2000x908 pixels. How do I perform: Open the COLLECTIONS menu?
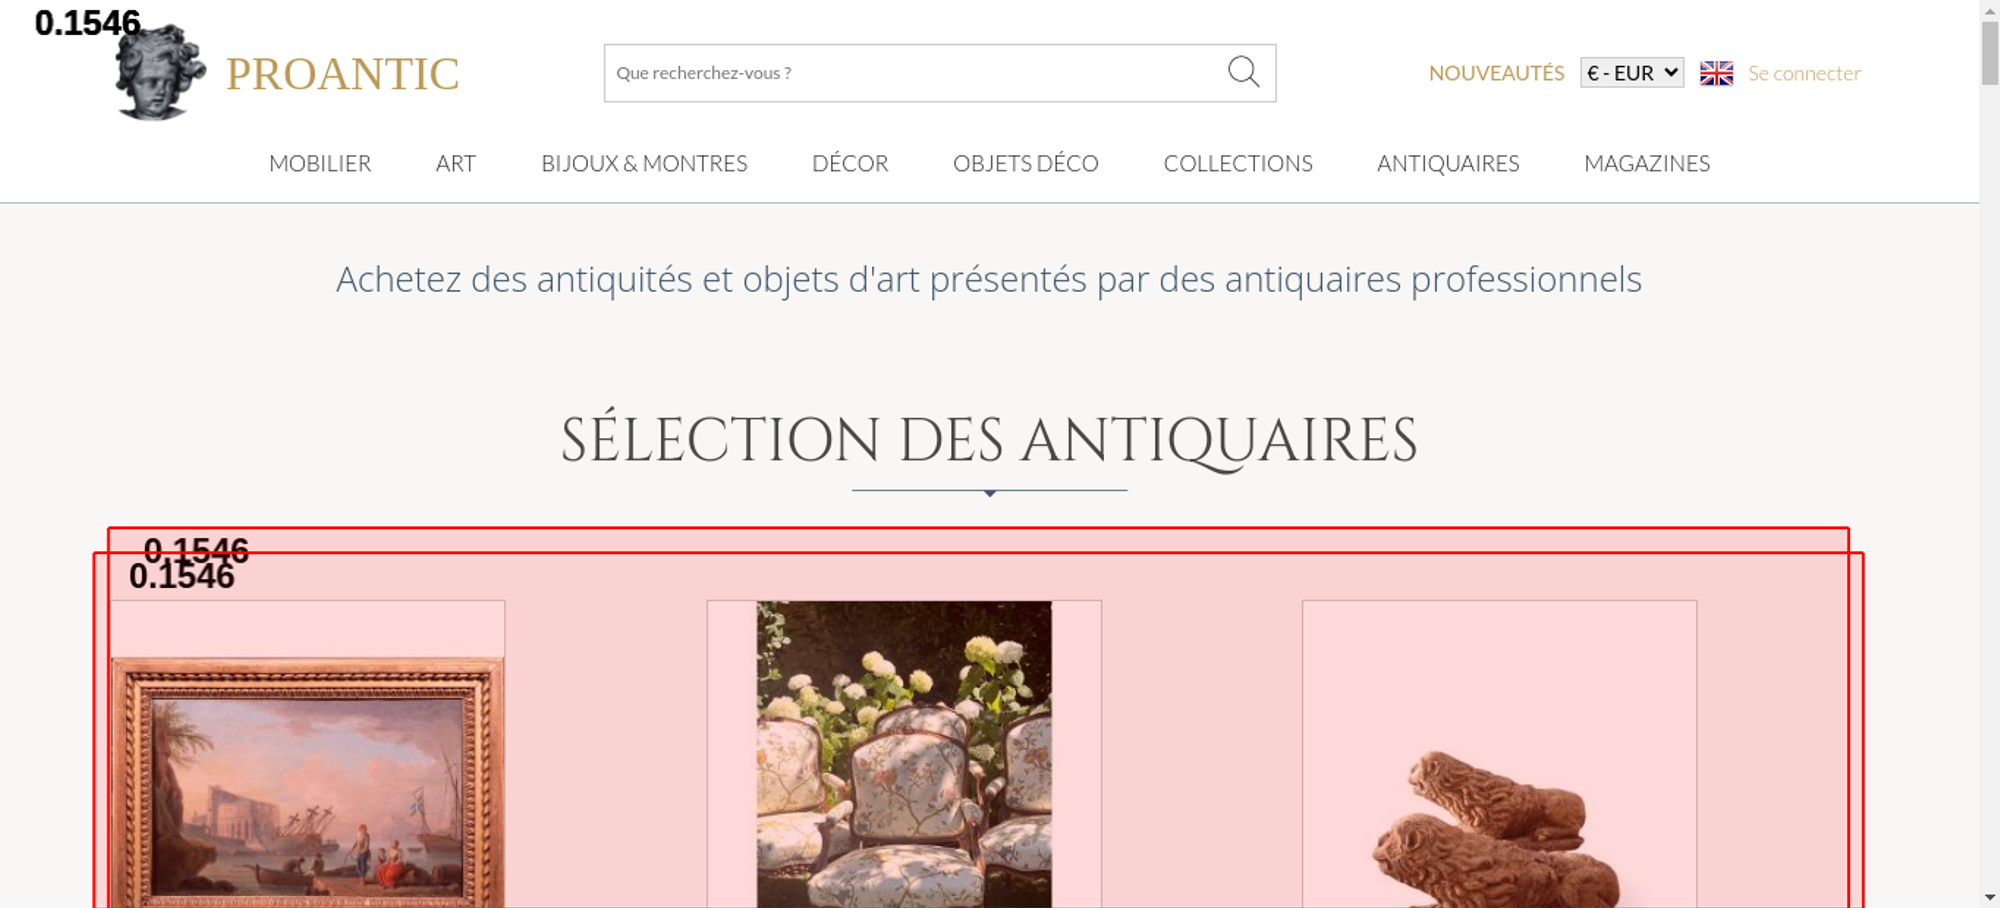[x=1238, y=163]
